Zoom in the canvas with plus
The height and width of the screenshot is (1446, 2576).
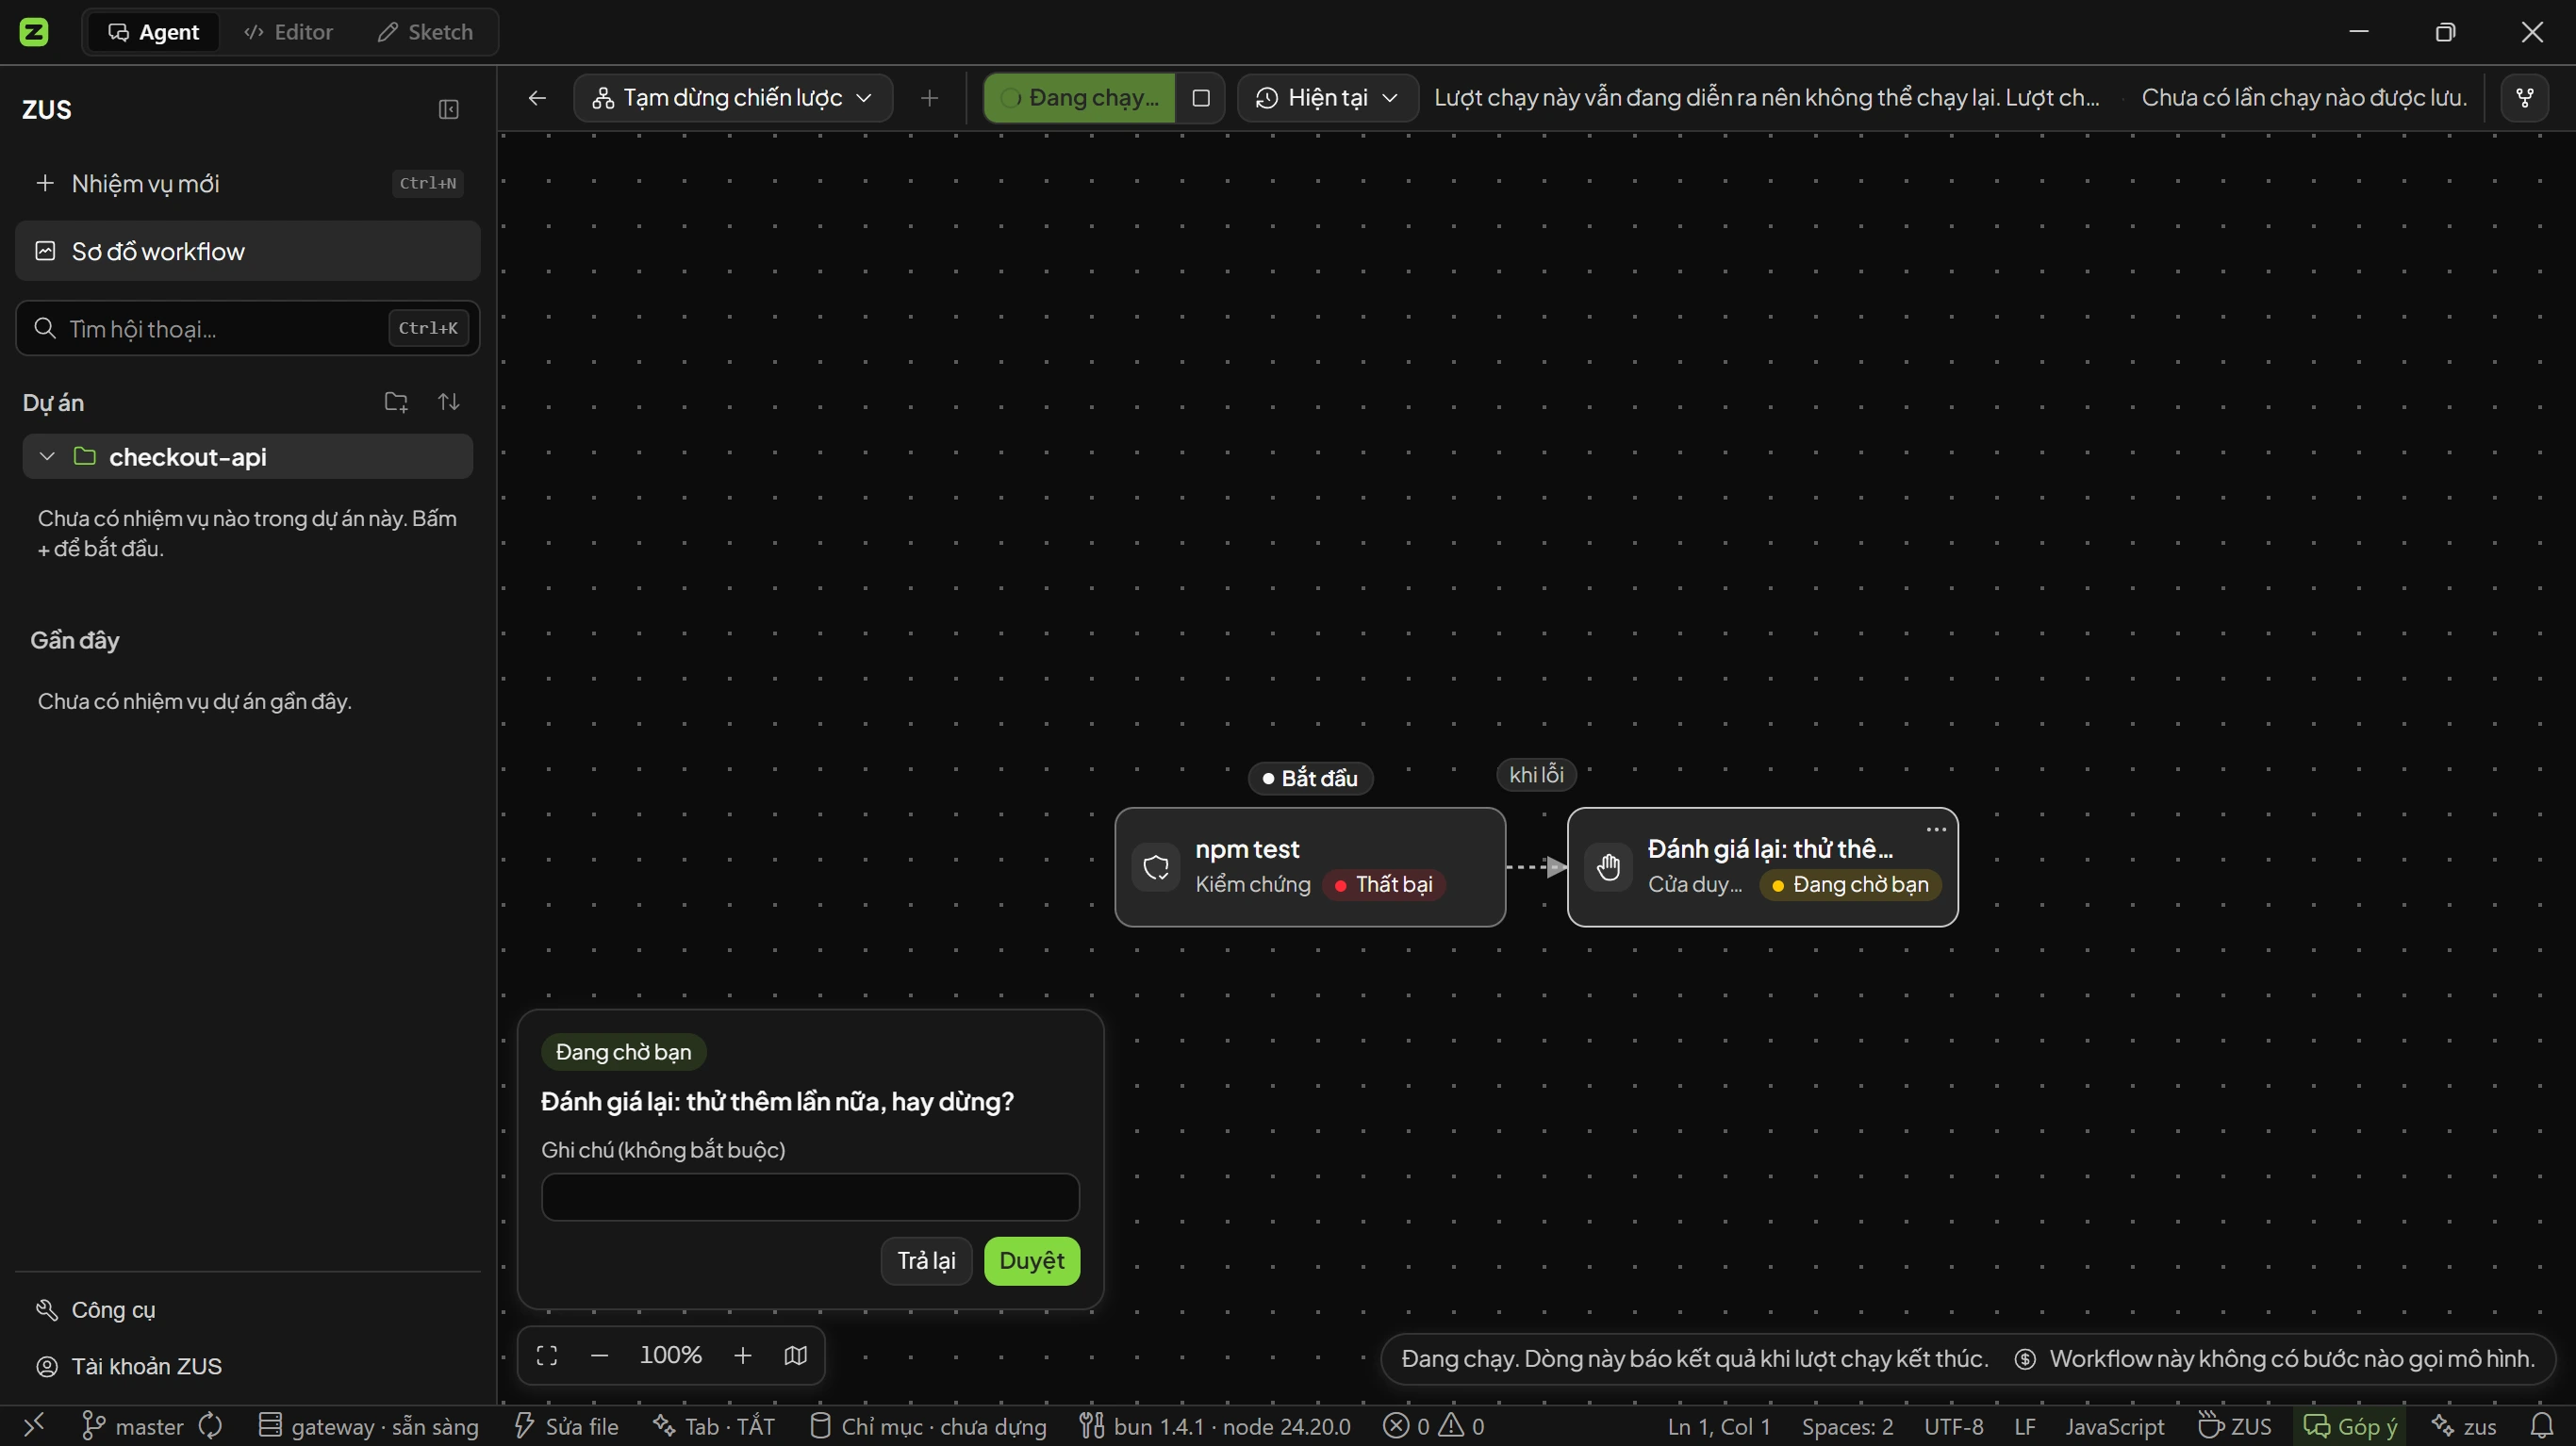click(743, 1356)
